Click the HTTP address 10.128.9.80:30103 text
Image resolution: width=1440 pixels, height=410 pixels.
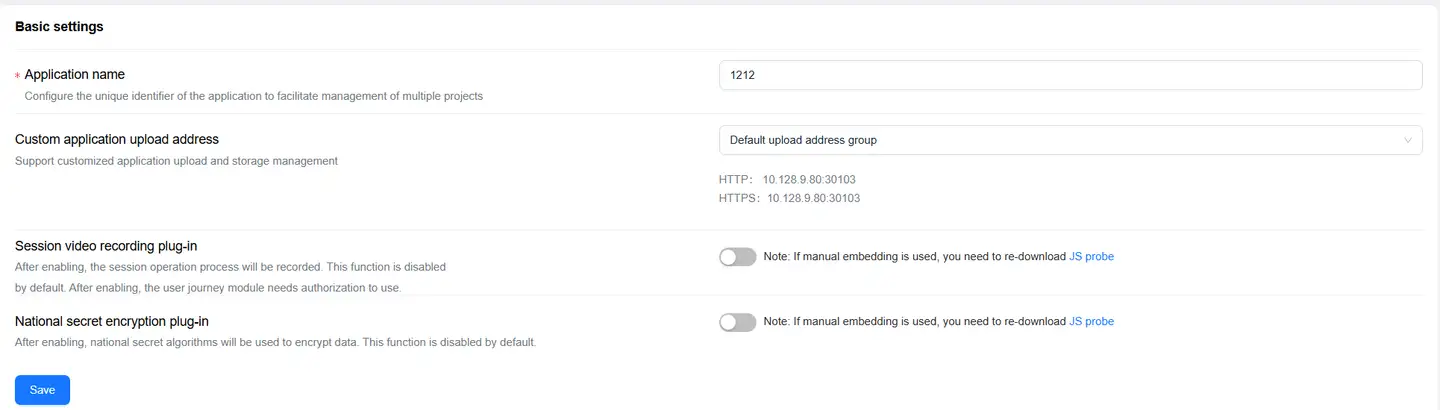pos(808,180)
